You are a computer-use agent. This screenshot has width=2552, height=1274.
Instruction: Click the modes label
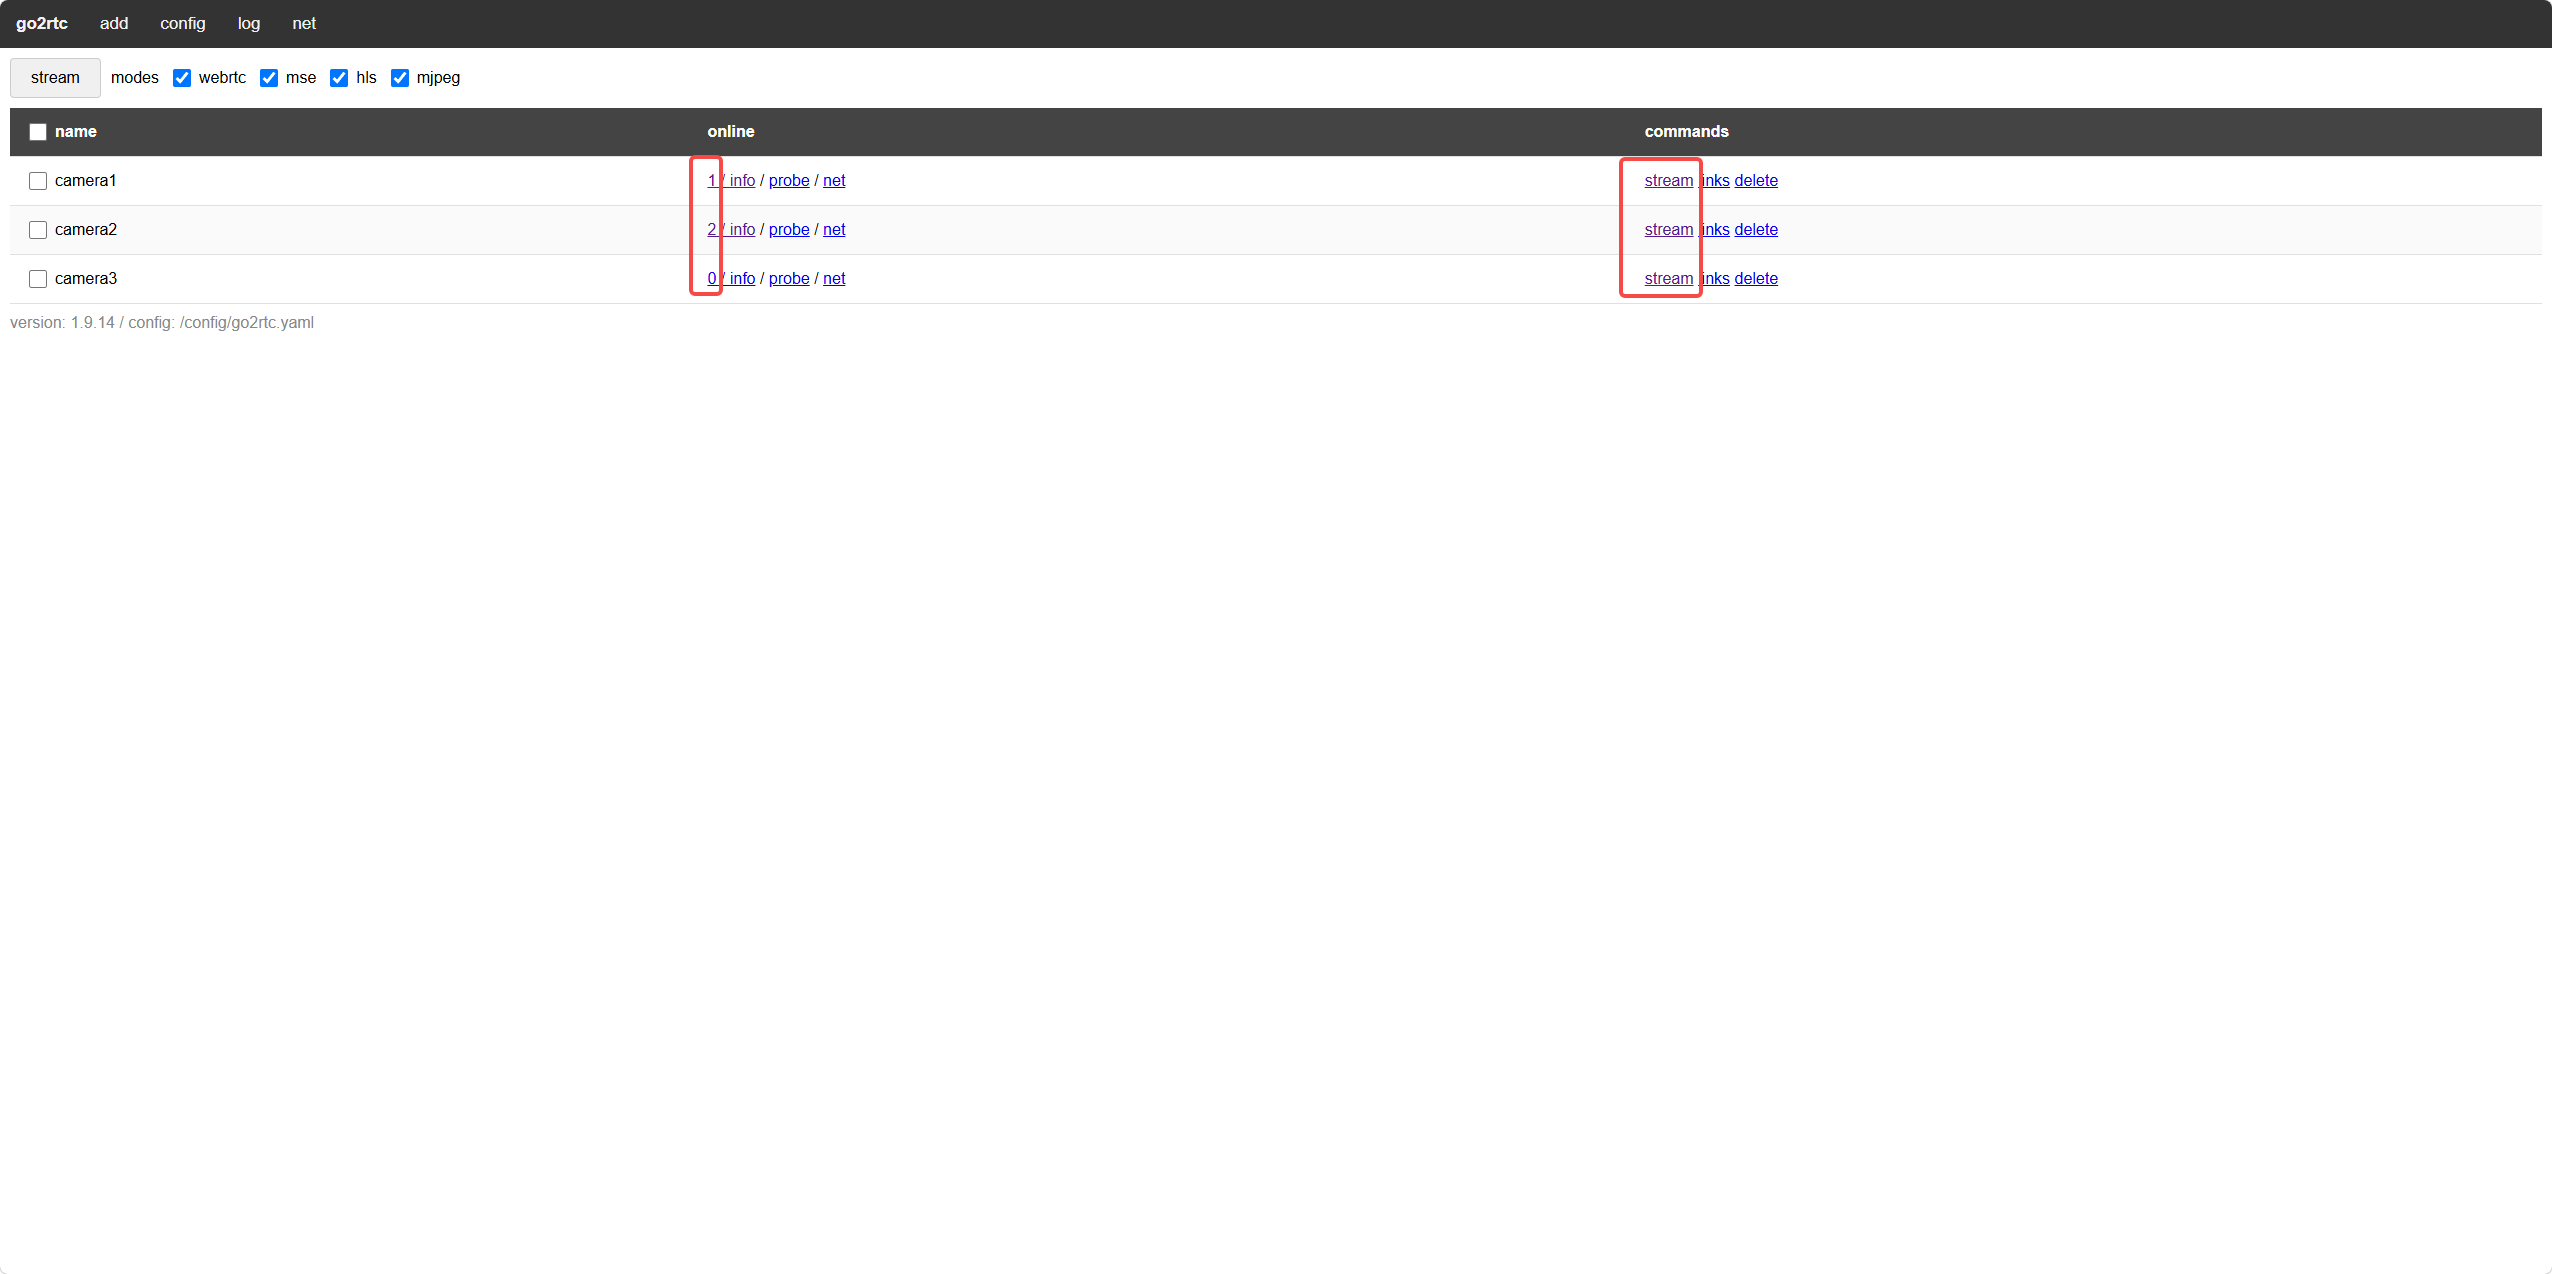[x=135, y=78]
